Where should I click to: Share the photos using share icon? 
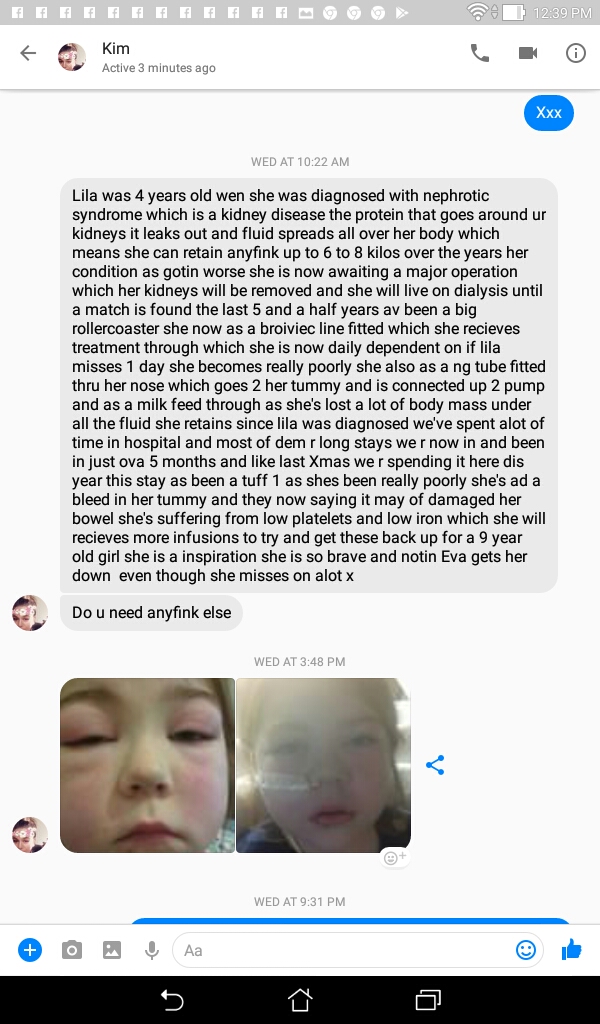[x=435, y=765]
